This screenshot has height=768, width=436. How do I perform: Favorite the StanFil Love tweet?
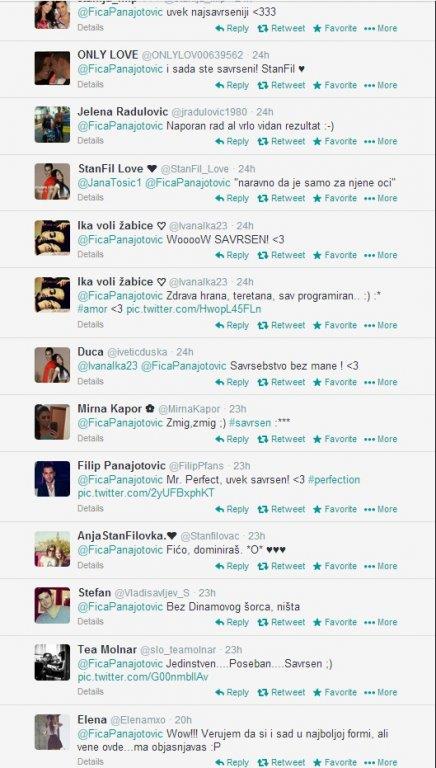click(x=335, y=198)
